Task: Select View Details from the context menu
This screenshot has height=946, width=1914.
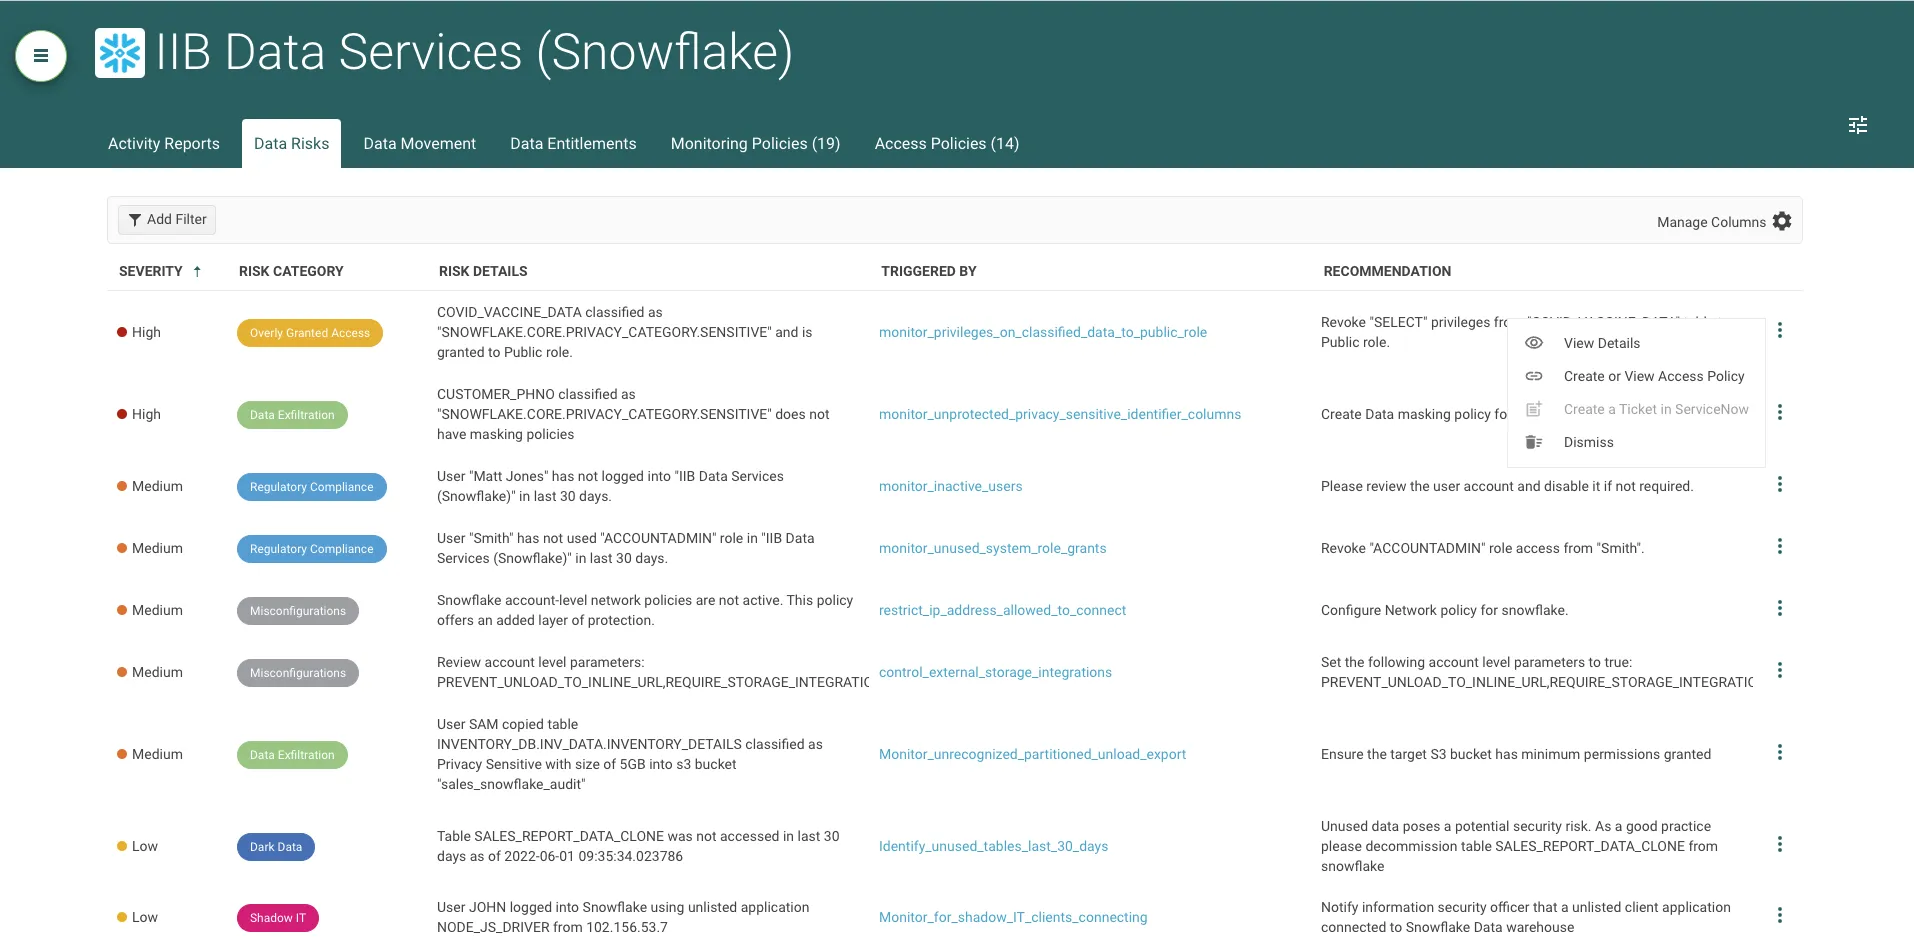Action: pos(1602,343)
